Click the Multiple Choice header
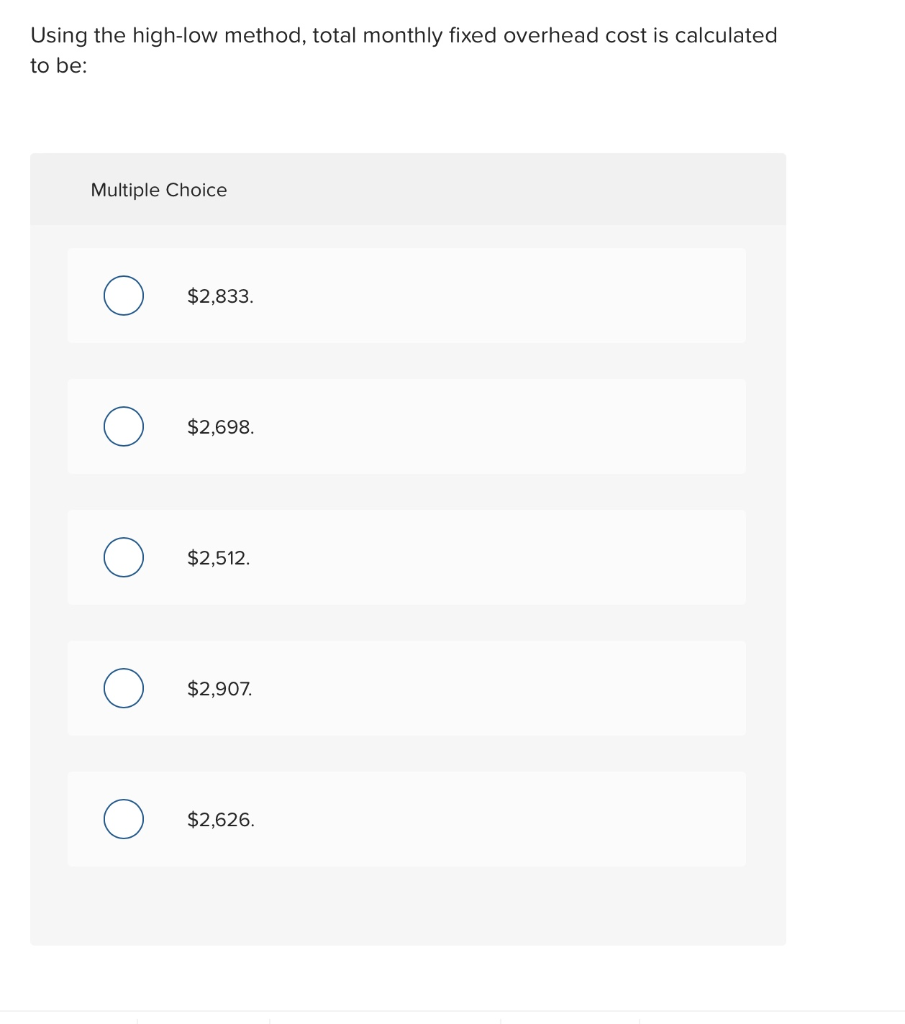The image size is (905, 1024). click(158, 190)
